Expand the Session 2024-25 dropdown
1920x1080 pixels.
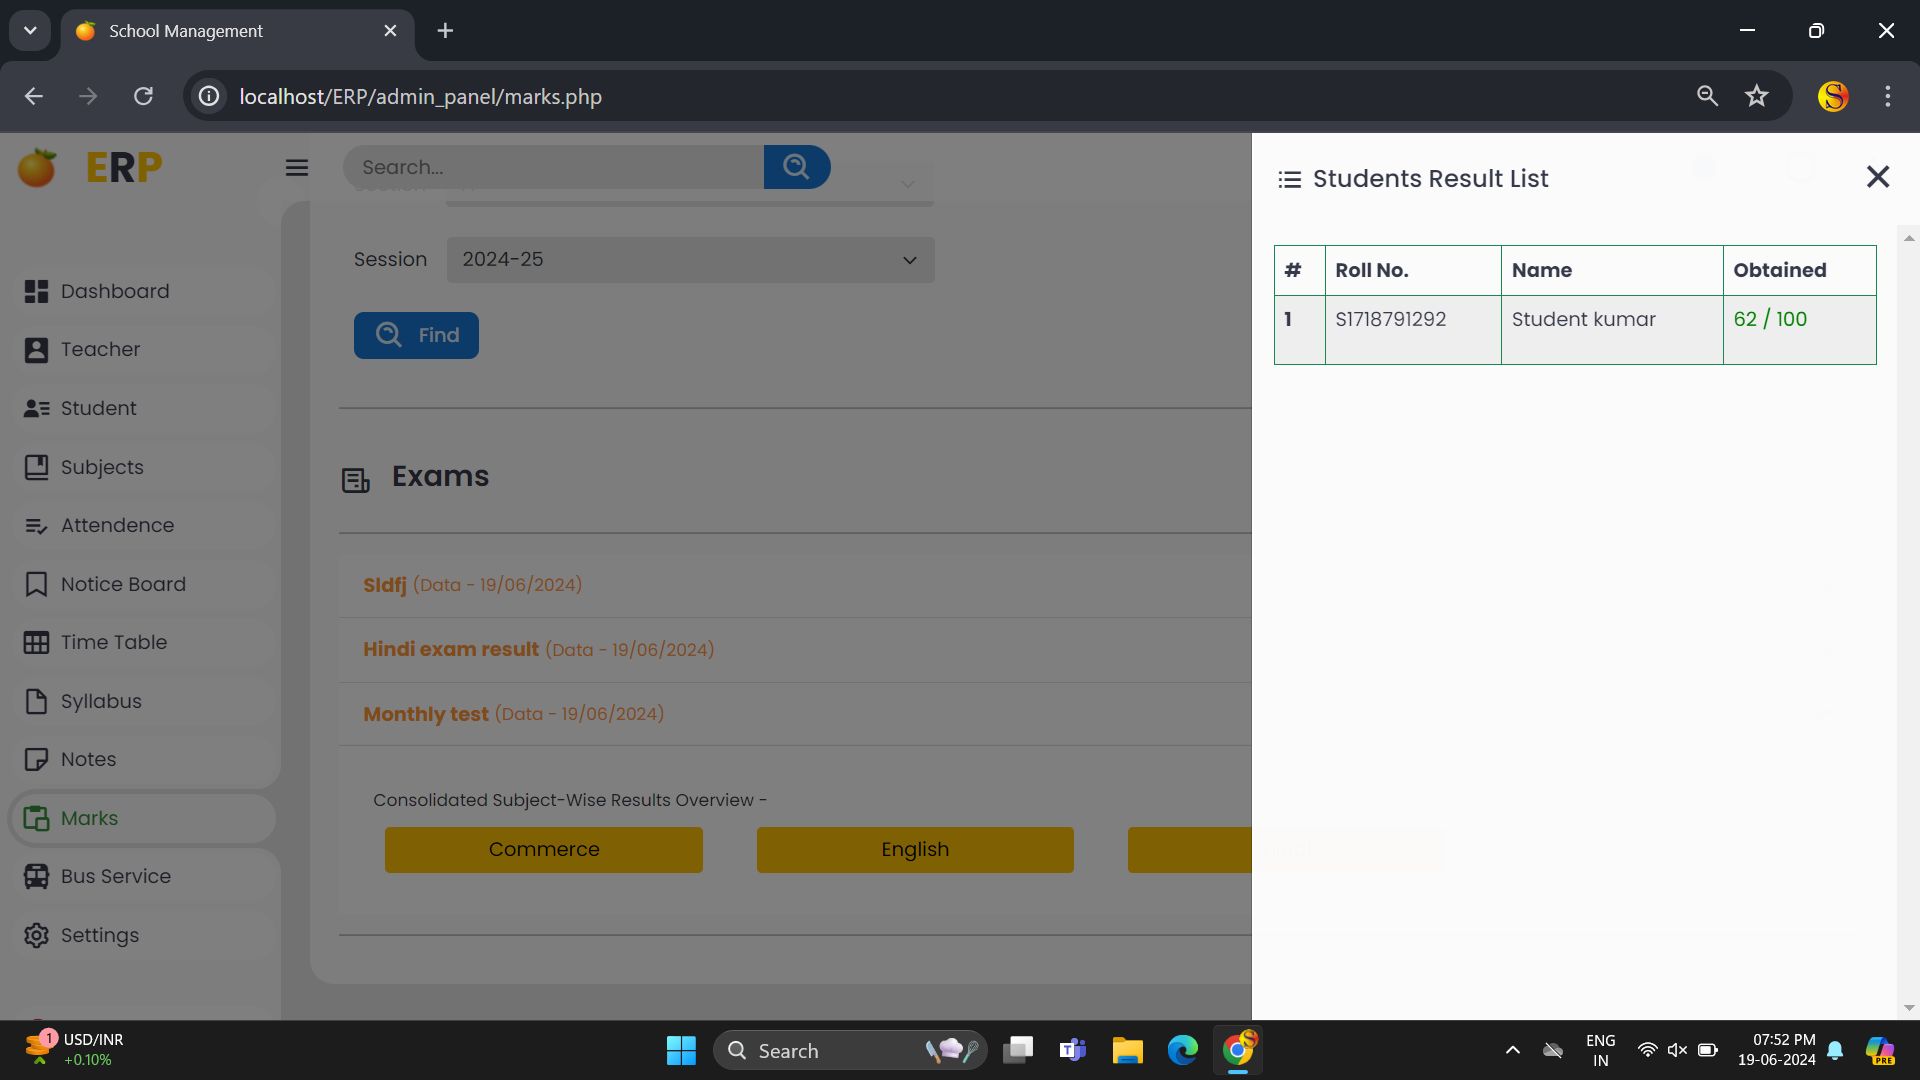point(689,260)
